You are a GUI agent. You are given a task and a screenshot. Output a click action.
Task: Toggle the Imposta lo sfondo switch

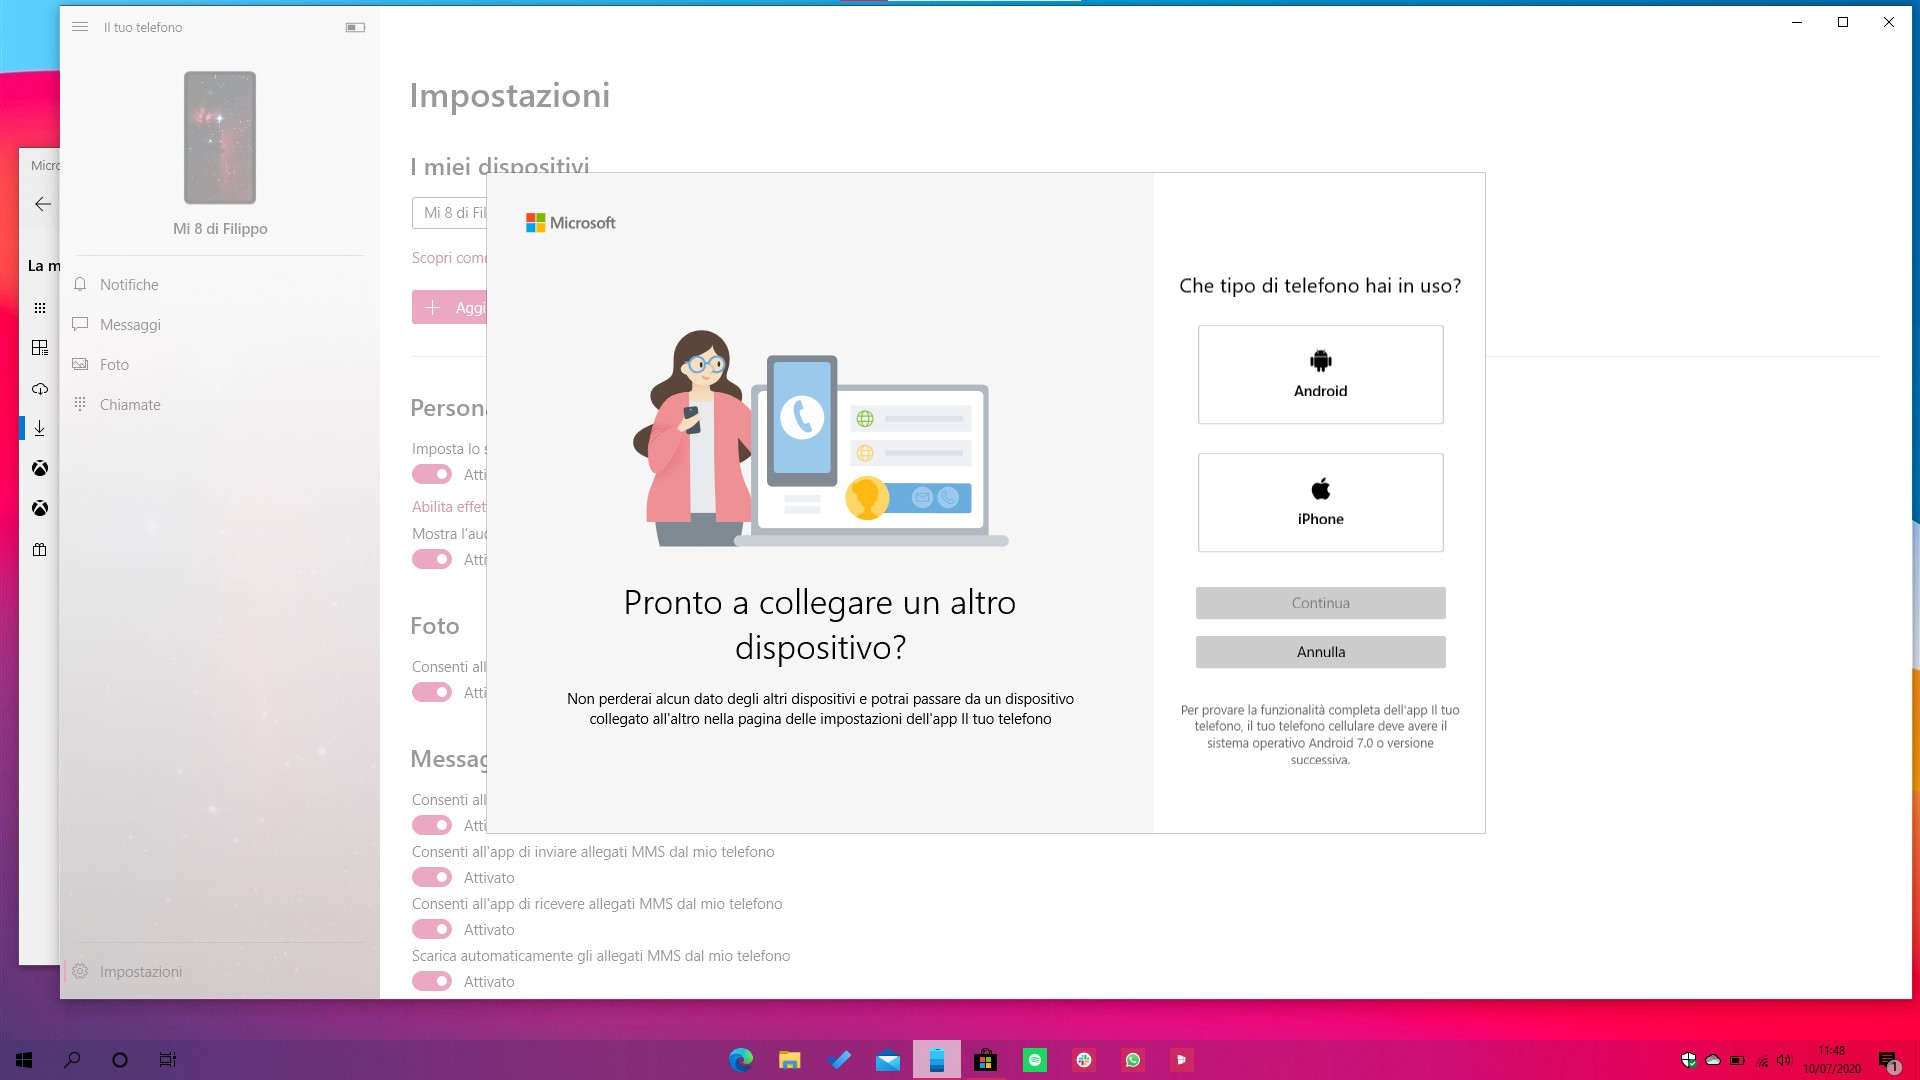tap(432, 474)
